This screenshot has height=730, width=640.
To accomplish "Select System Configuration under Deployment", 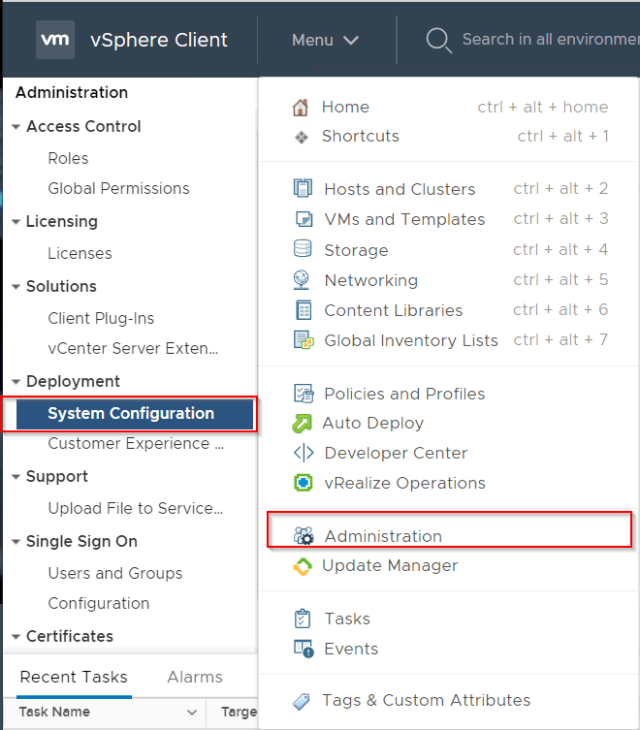I will 131,413.
